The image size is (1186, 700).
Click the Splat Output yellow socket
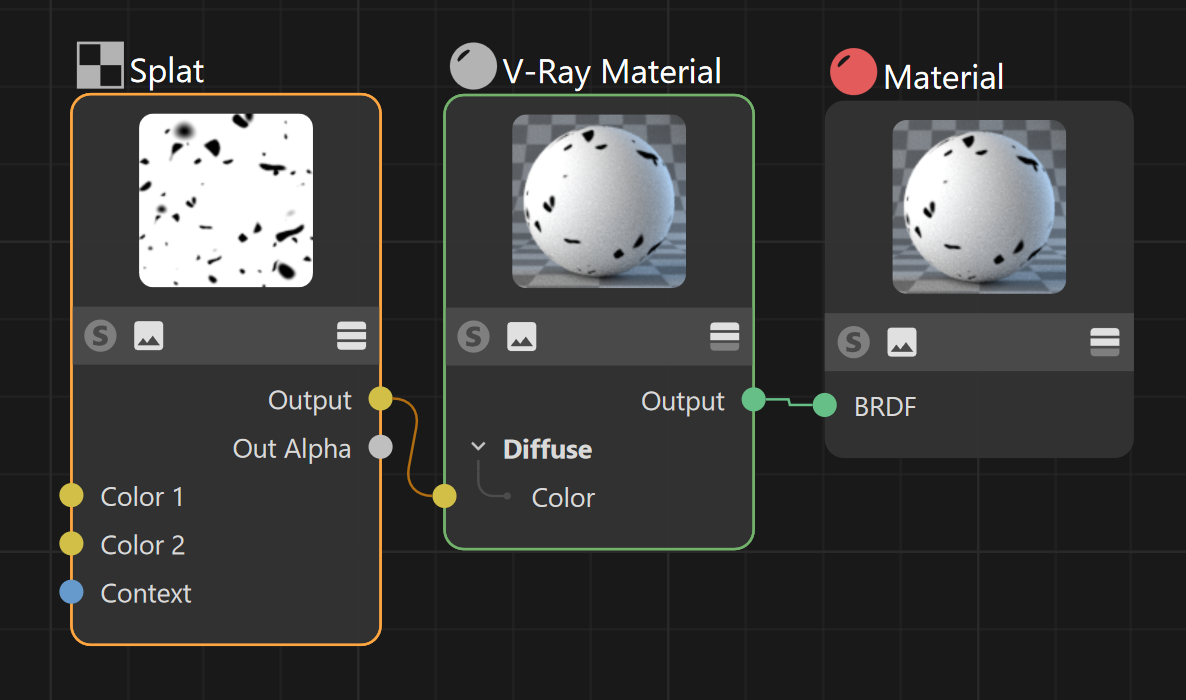(380, 398)
